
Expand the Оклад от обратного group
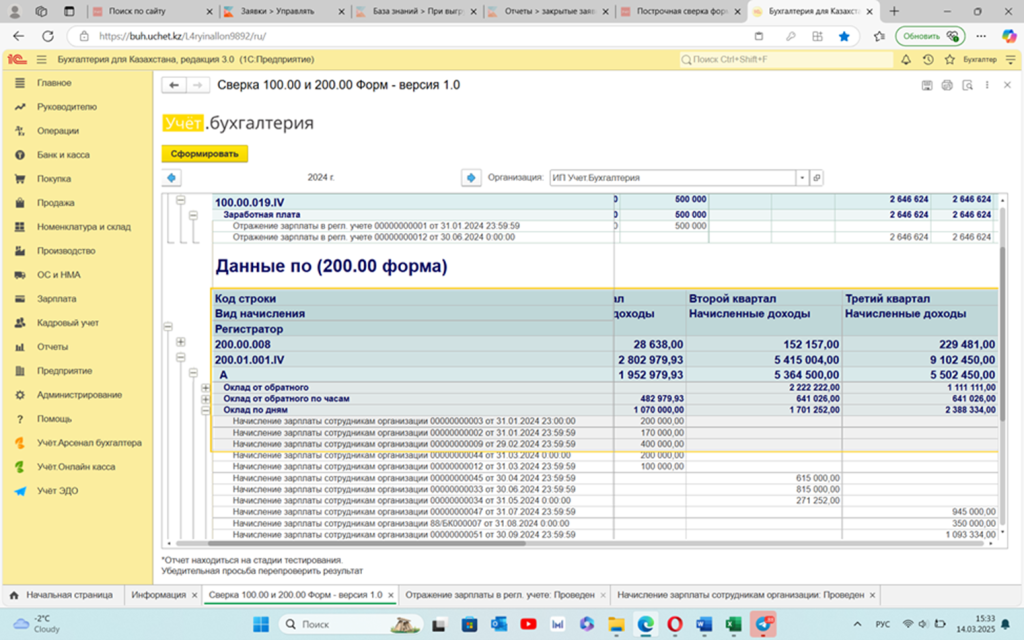pos(205,387)
